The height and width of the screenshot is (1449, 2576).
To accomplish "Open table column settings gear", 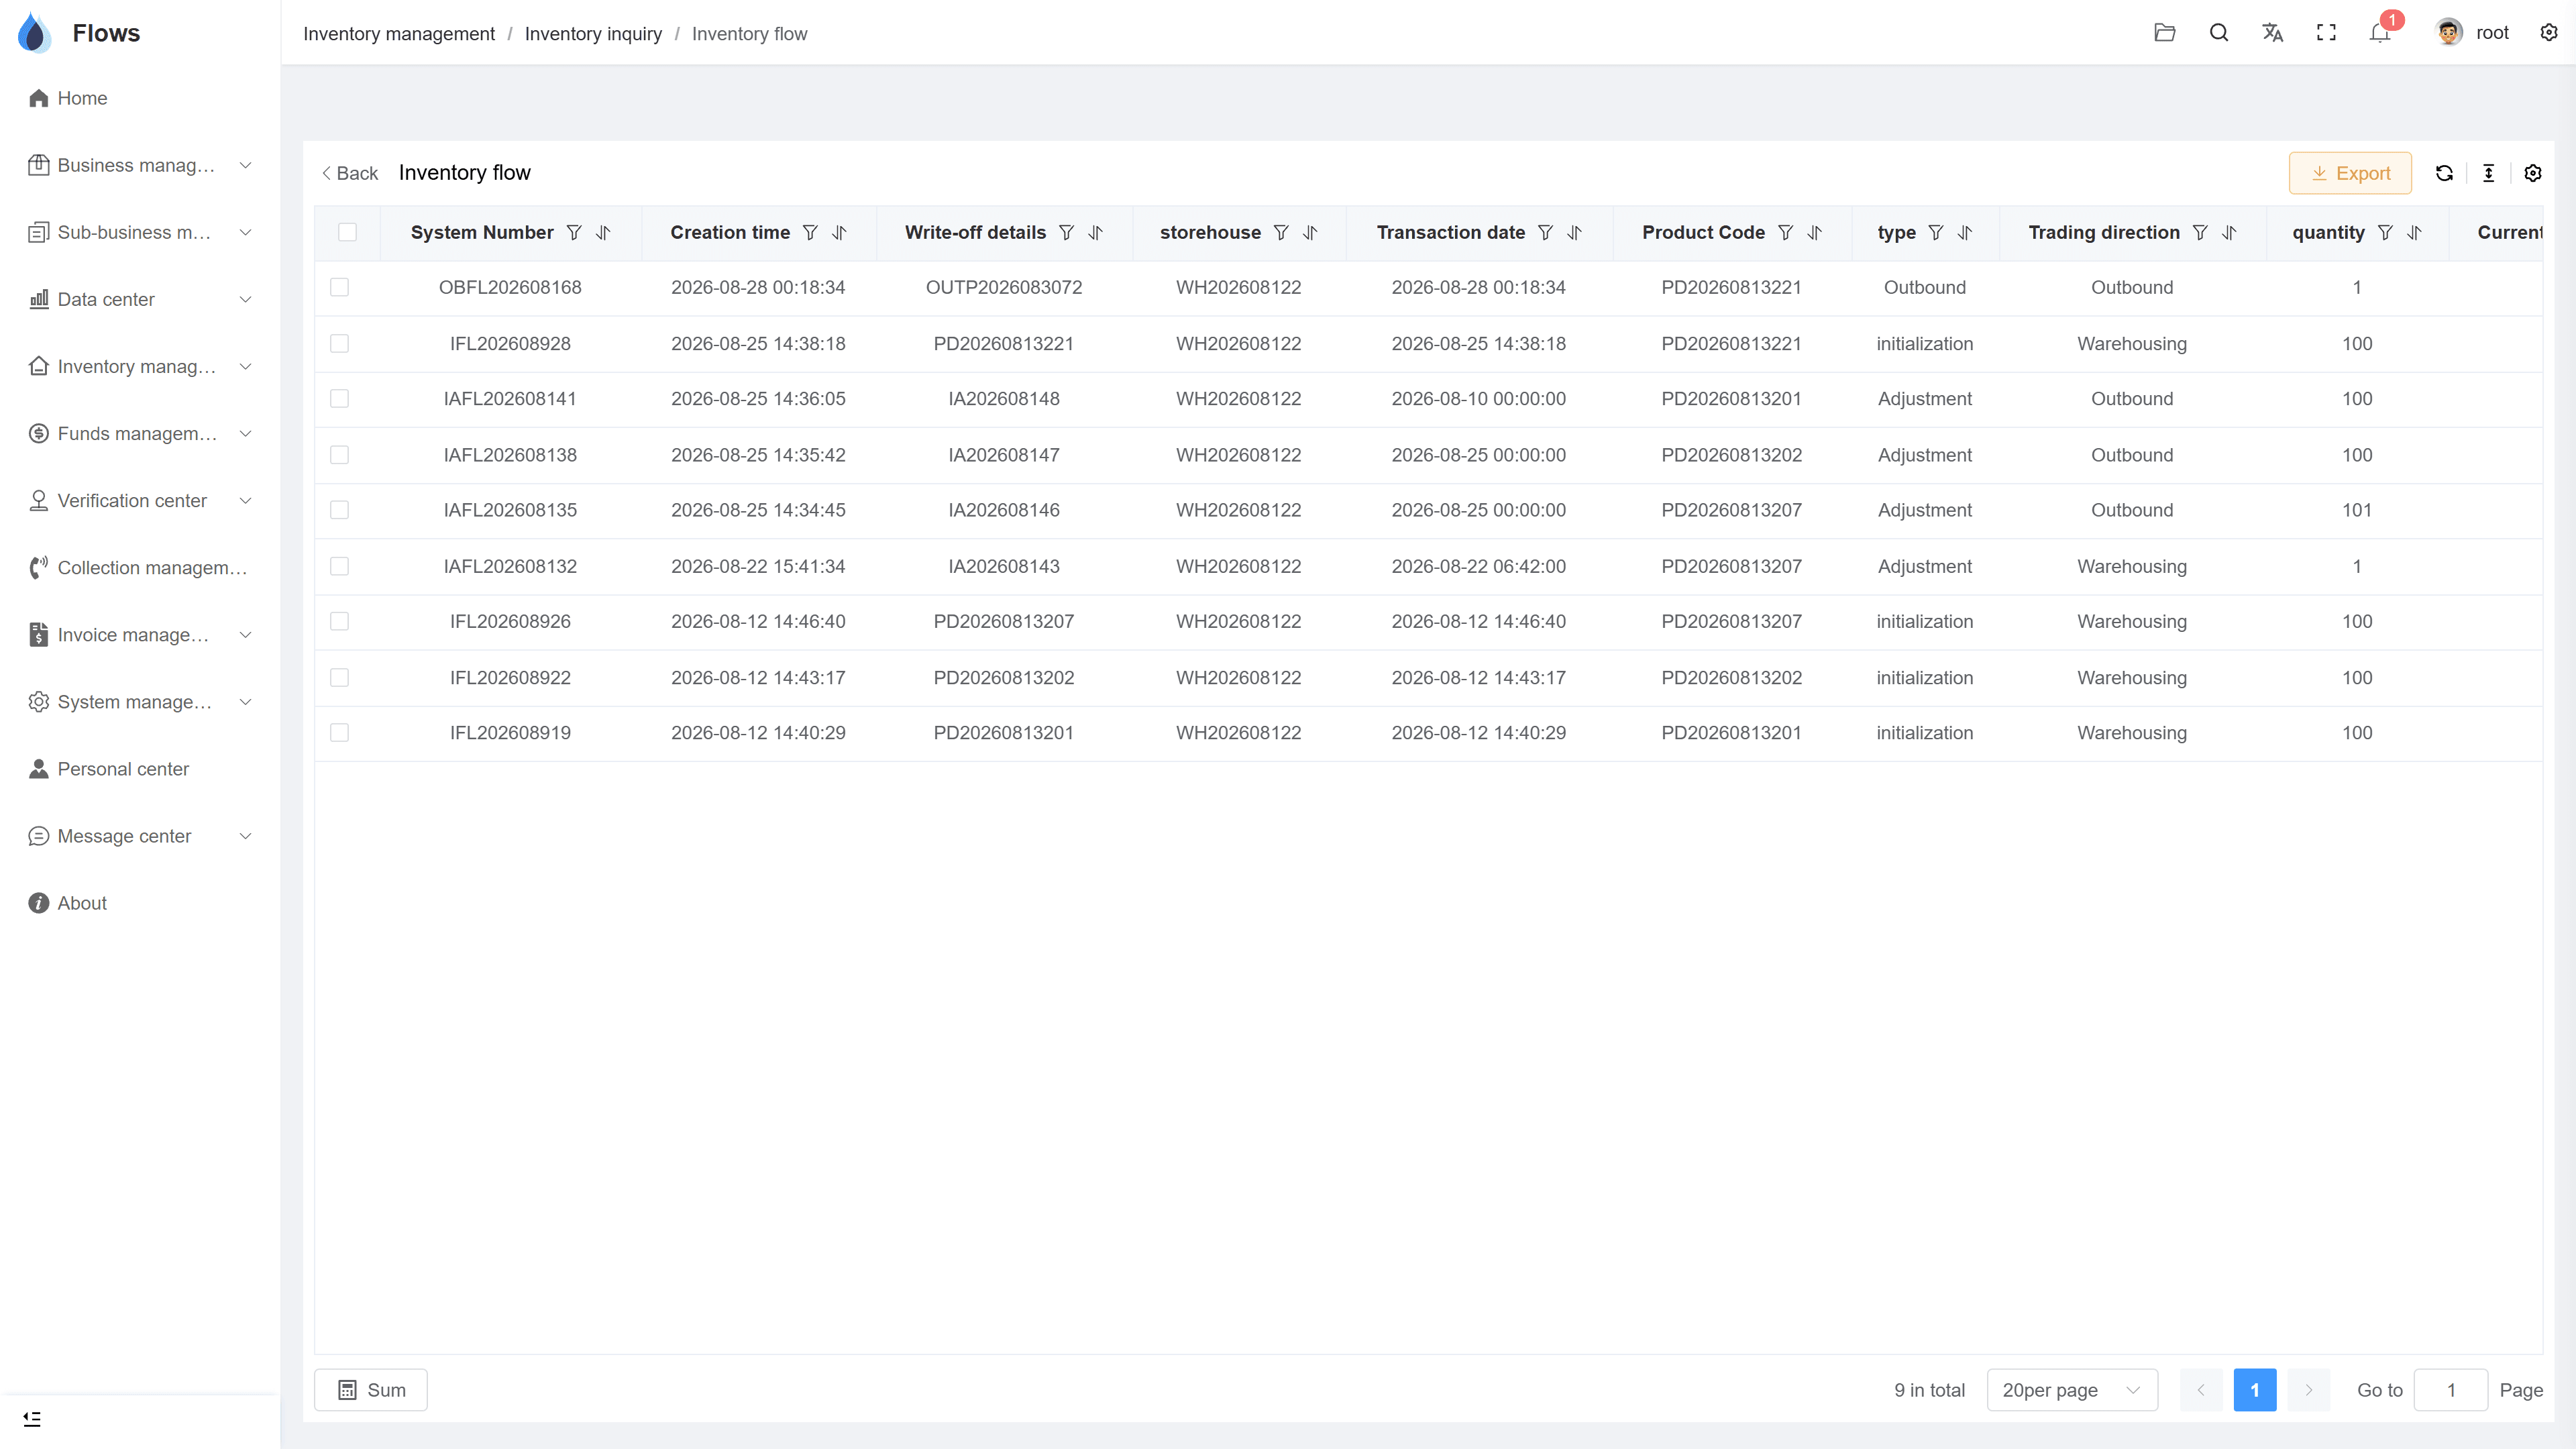I will (2533, 173).
